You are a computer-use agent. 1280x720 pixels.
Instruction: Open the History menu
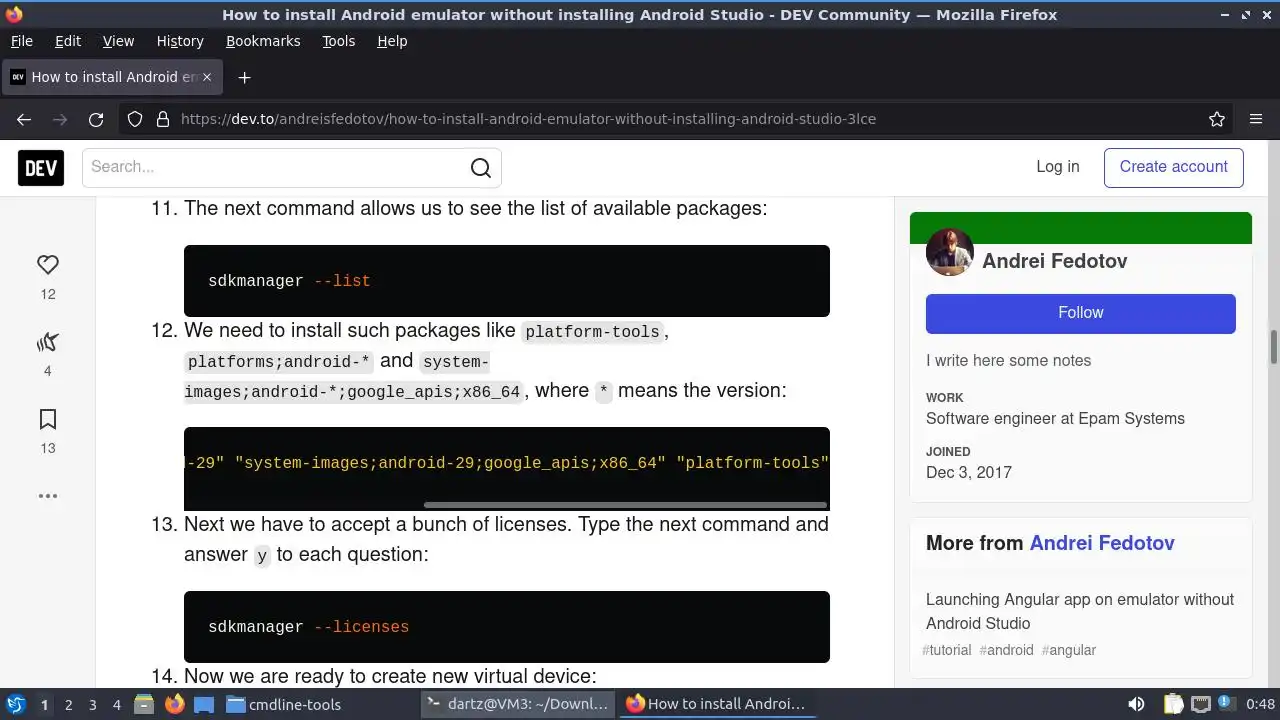pos(180,41)
